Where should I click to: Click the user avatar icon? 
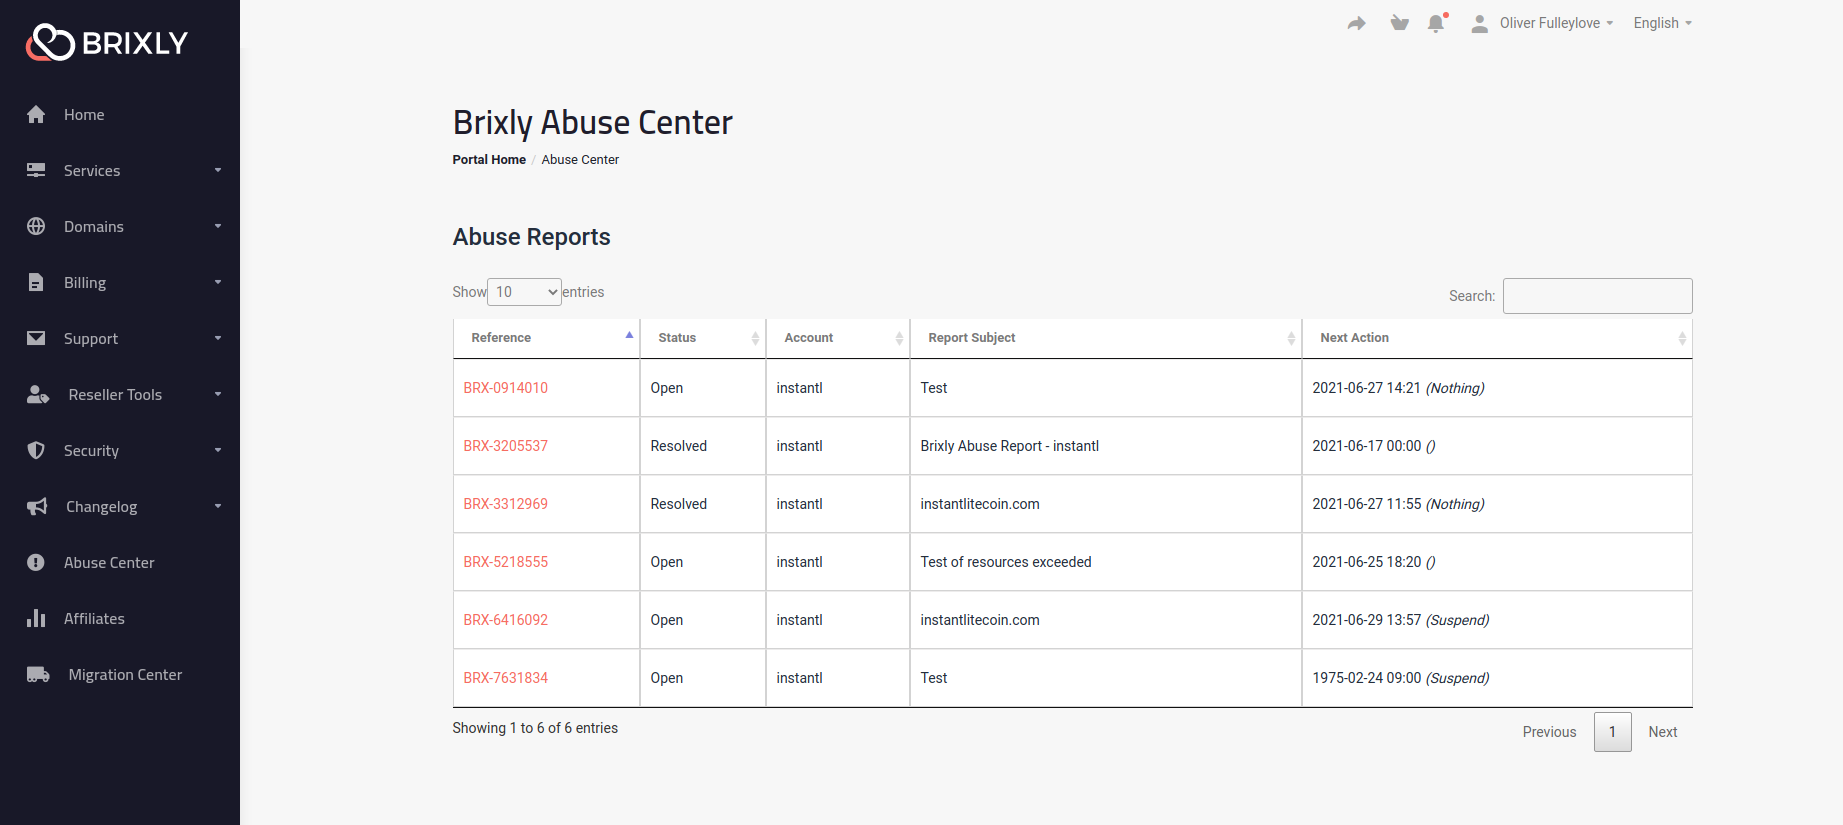pos(1480,23)
